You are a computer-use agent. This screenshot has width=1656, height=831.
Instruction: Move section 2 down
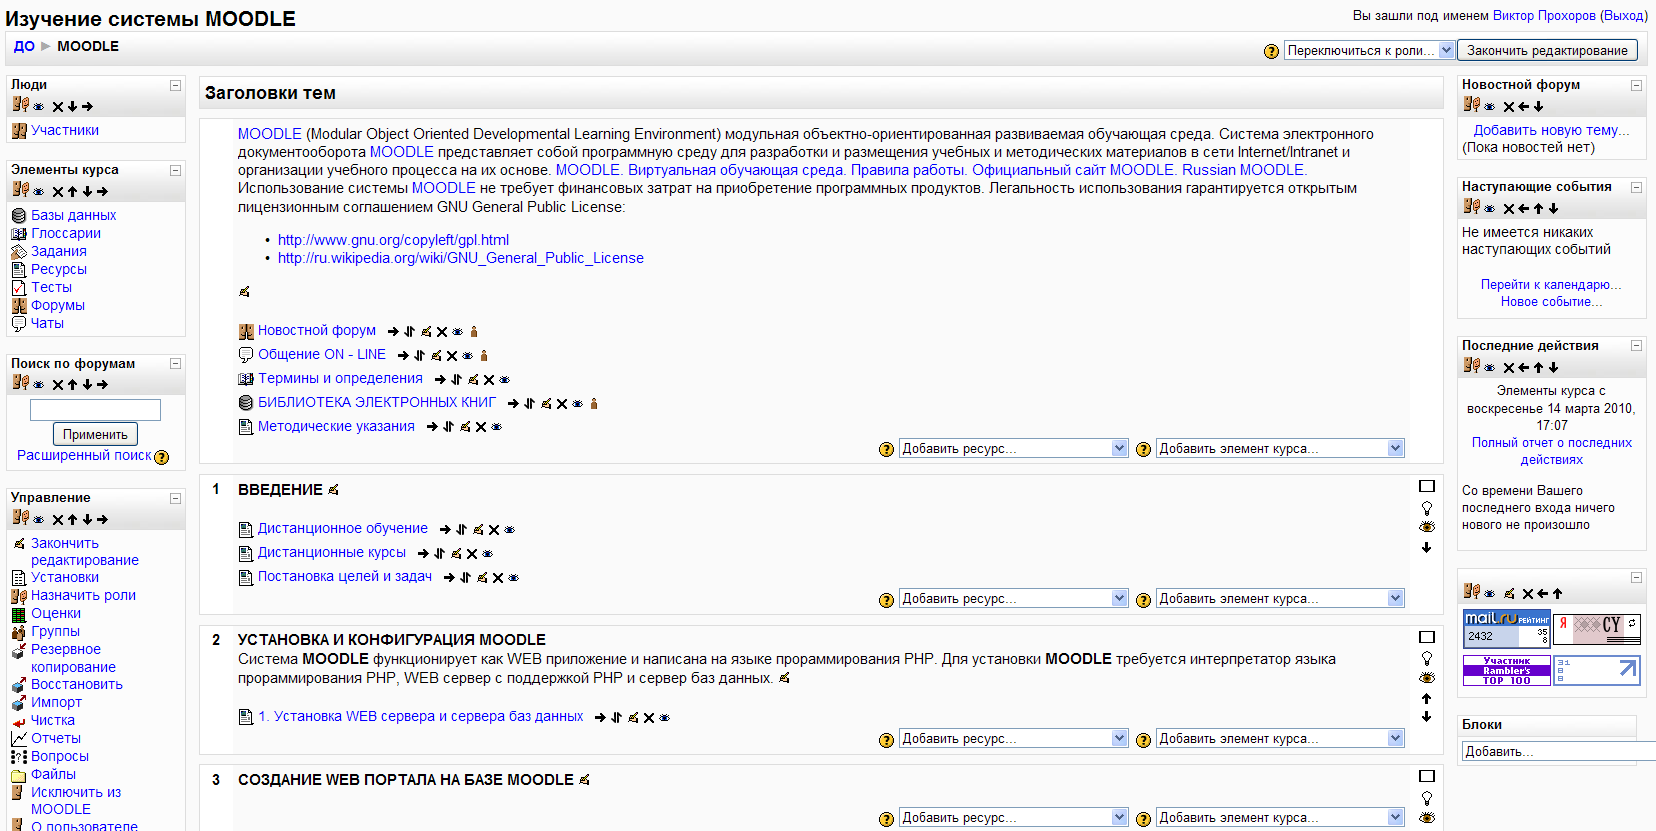1427,717
